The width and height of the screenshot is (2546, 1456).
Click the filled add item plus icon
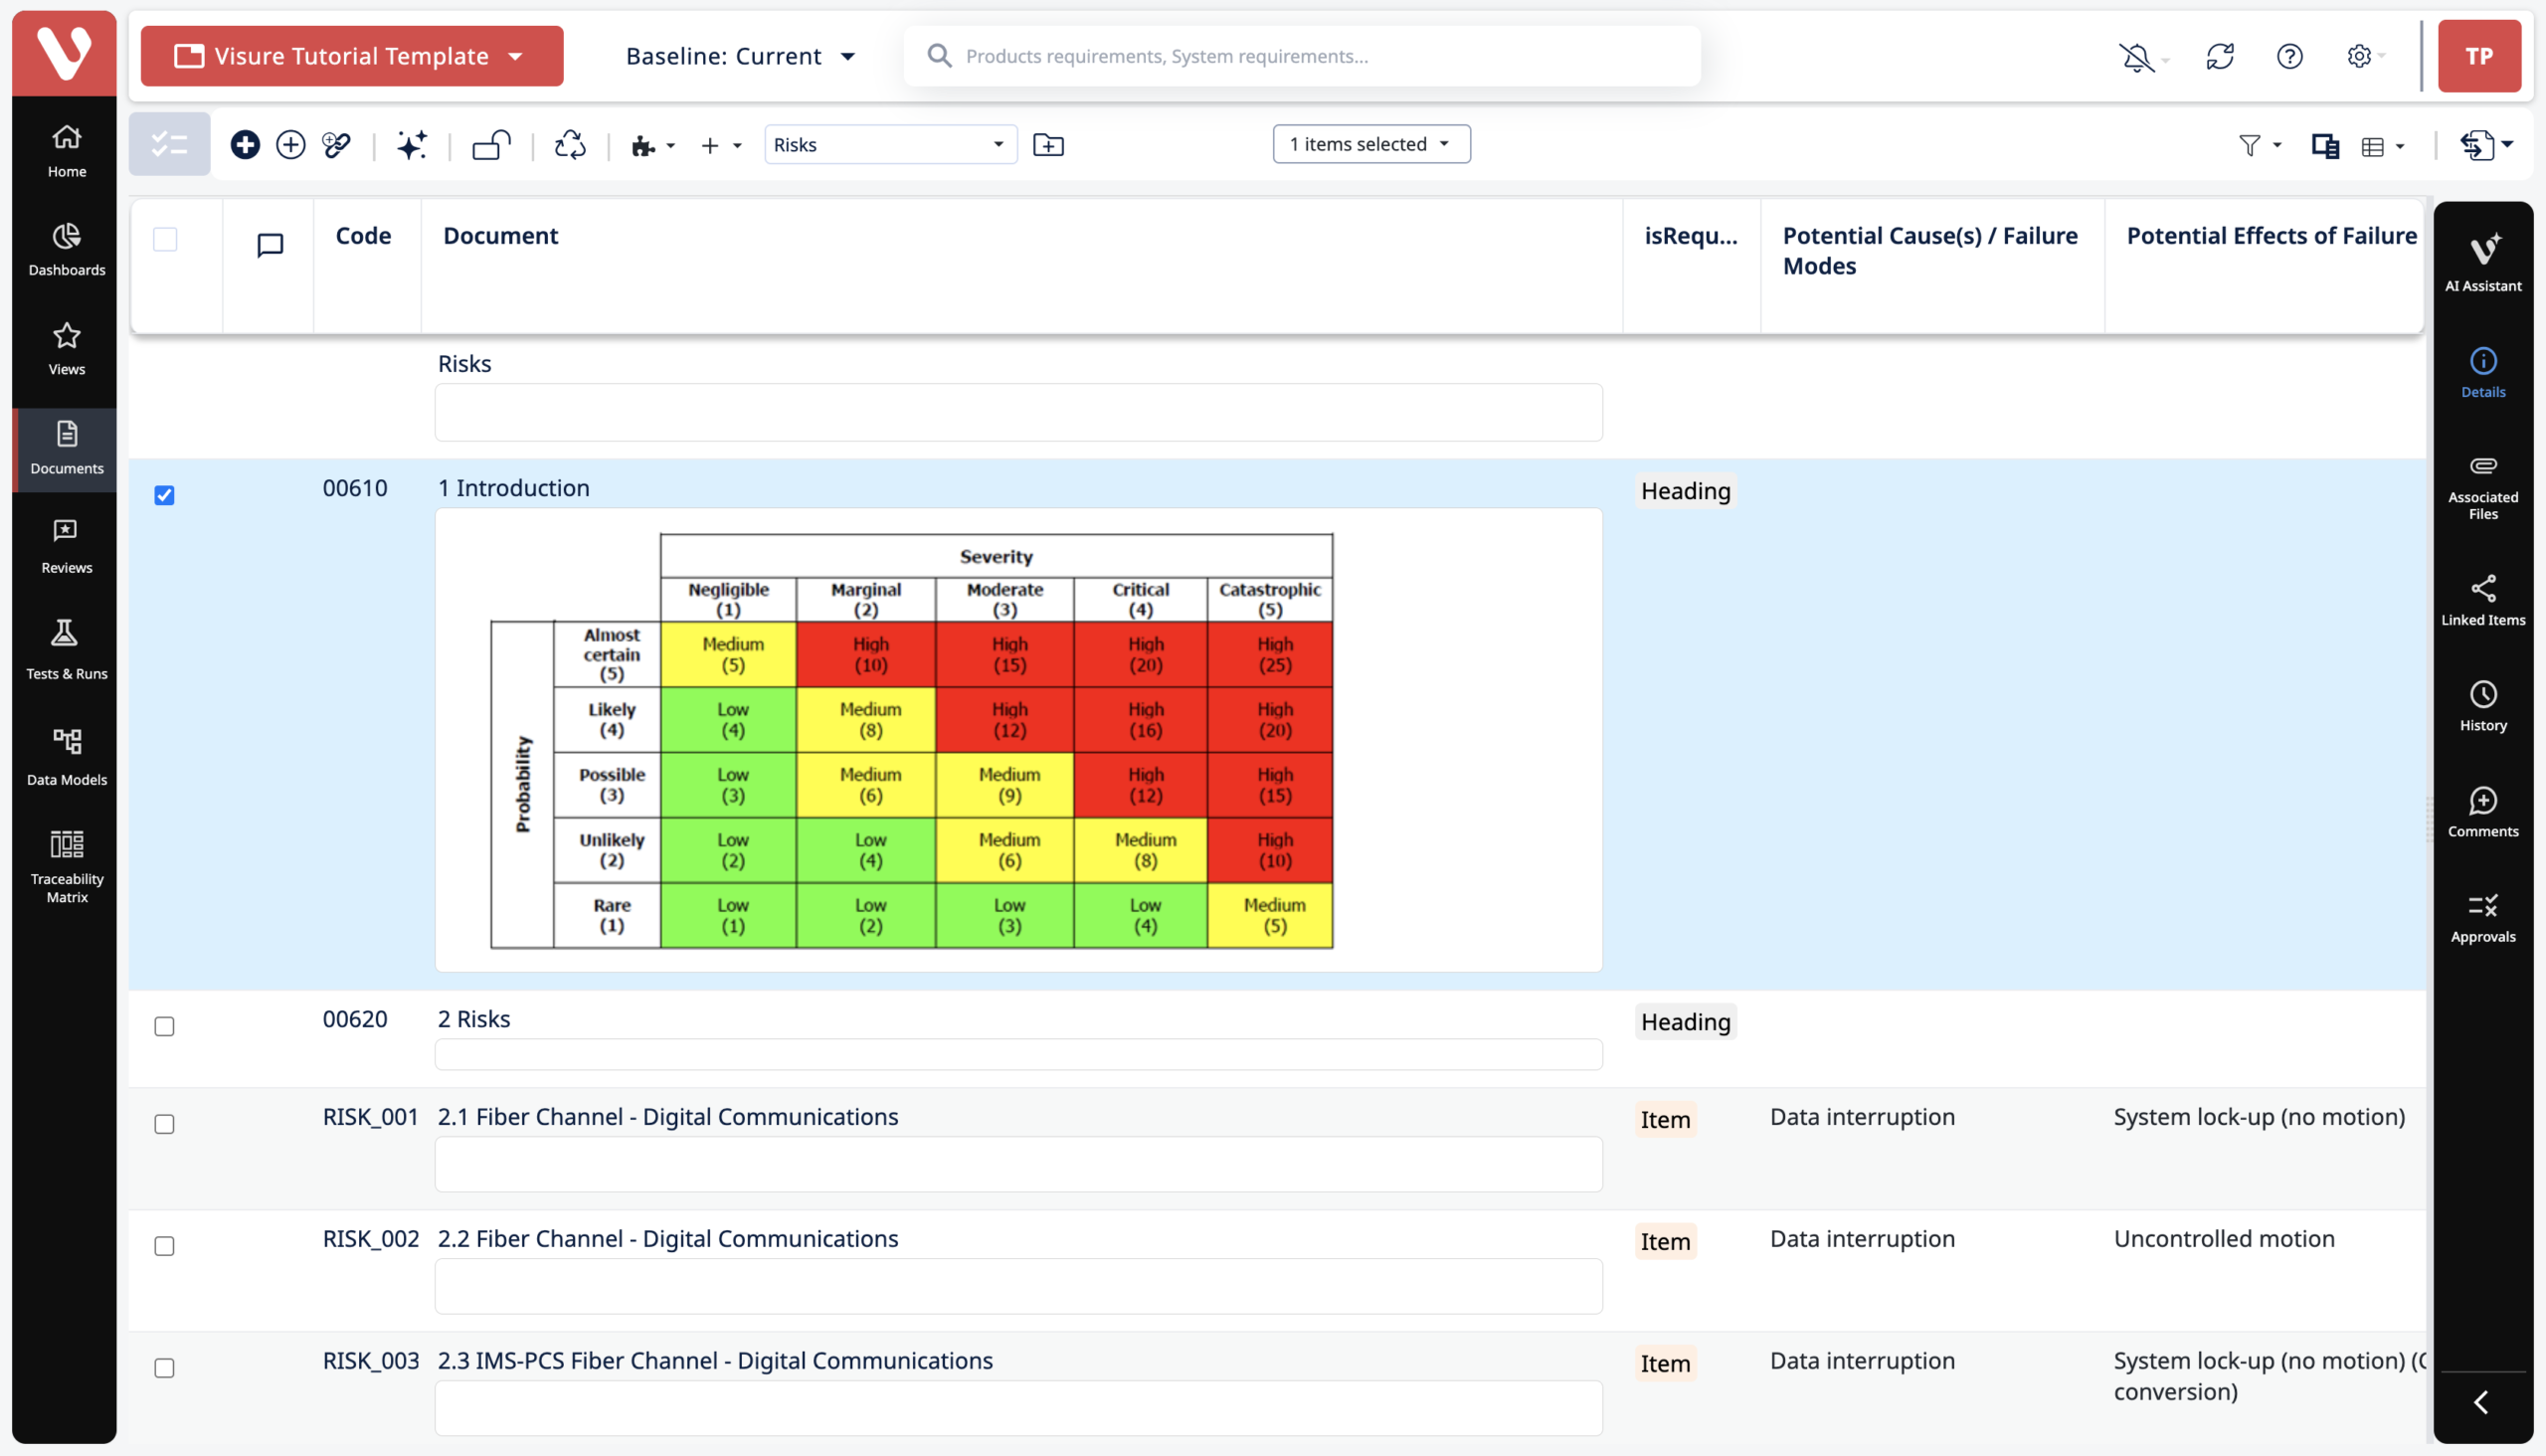click(x=245, y=145)
